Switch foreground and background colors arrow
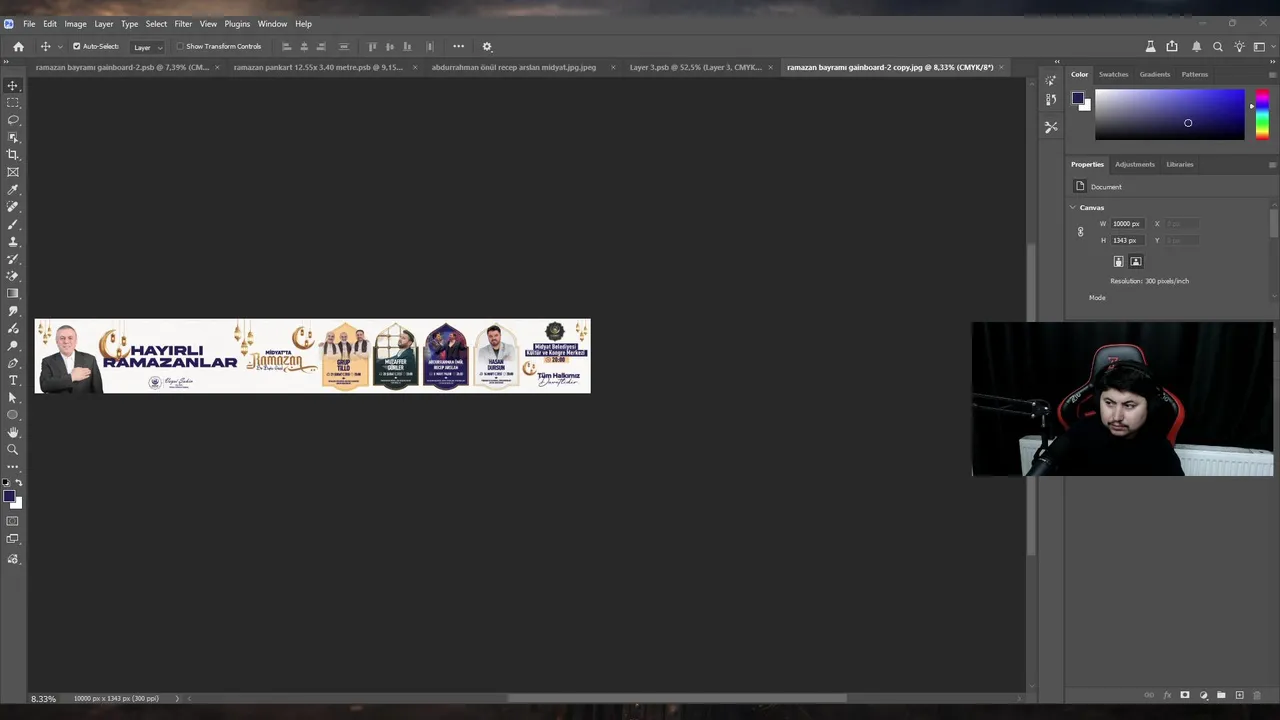This screenshot has width=1280, height=720. (18, 483)
